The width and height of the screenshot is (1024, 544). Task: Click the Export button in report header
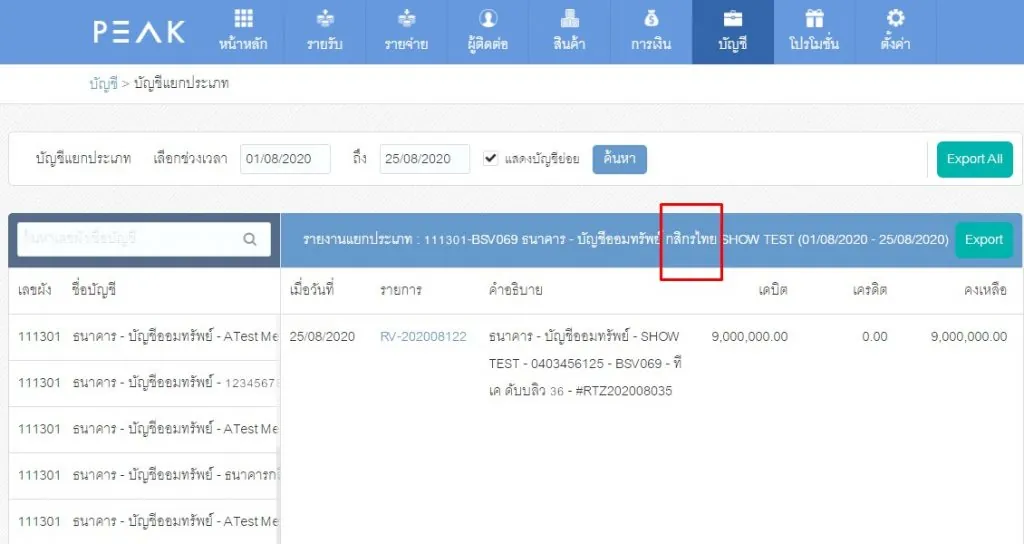[x=984, y=240]
